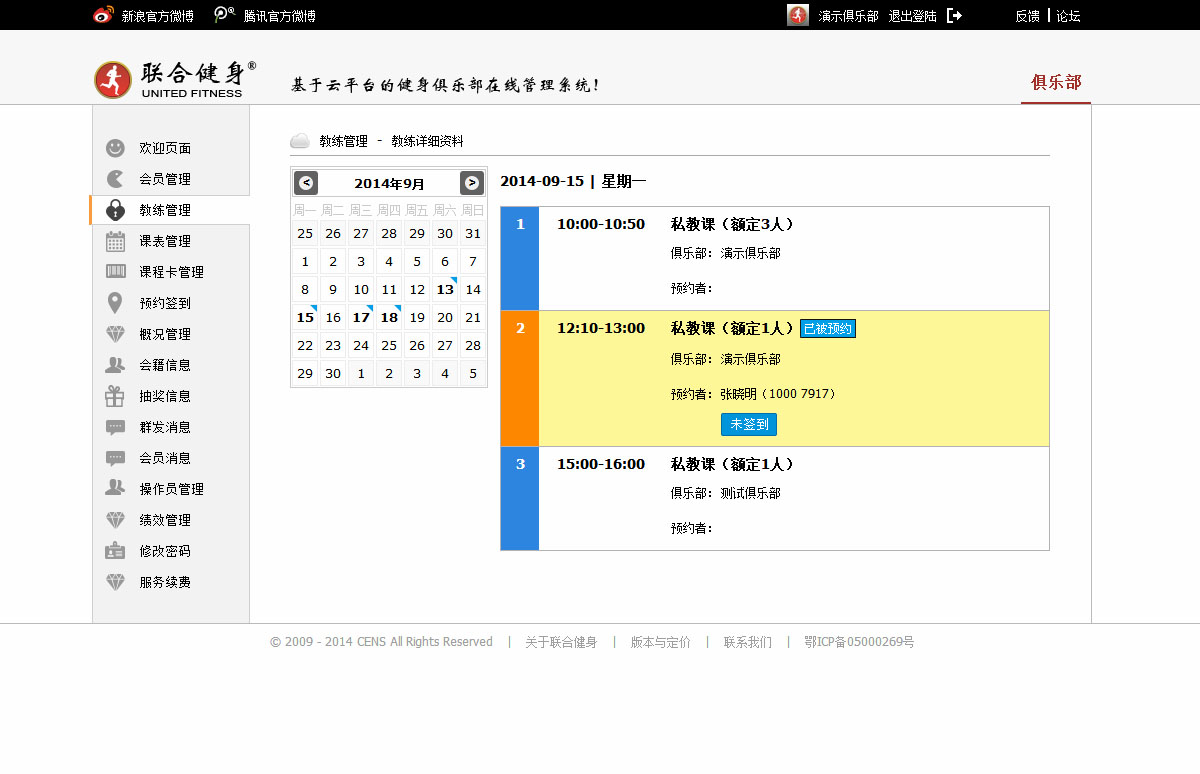Open the 俱乐部 tab in header
The image size is (1200, 774).
[1056, 82]
